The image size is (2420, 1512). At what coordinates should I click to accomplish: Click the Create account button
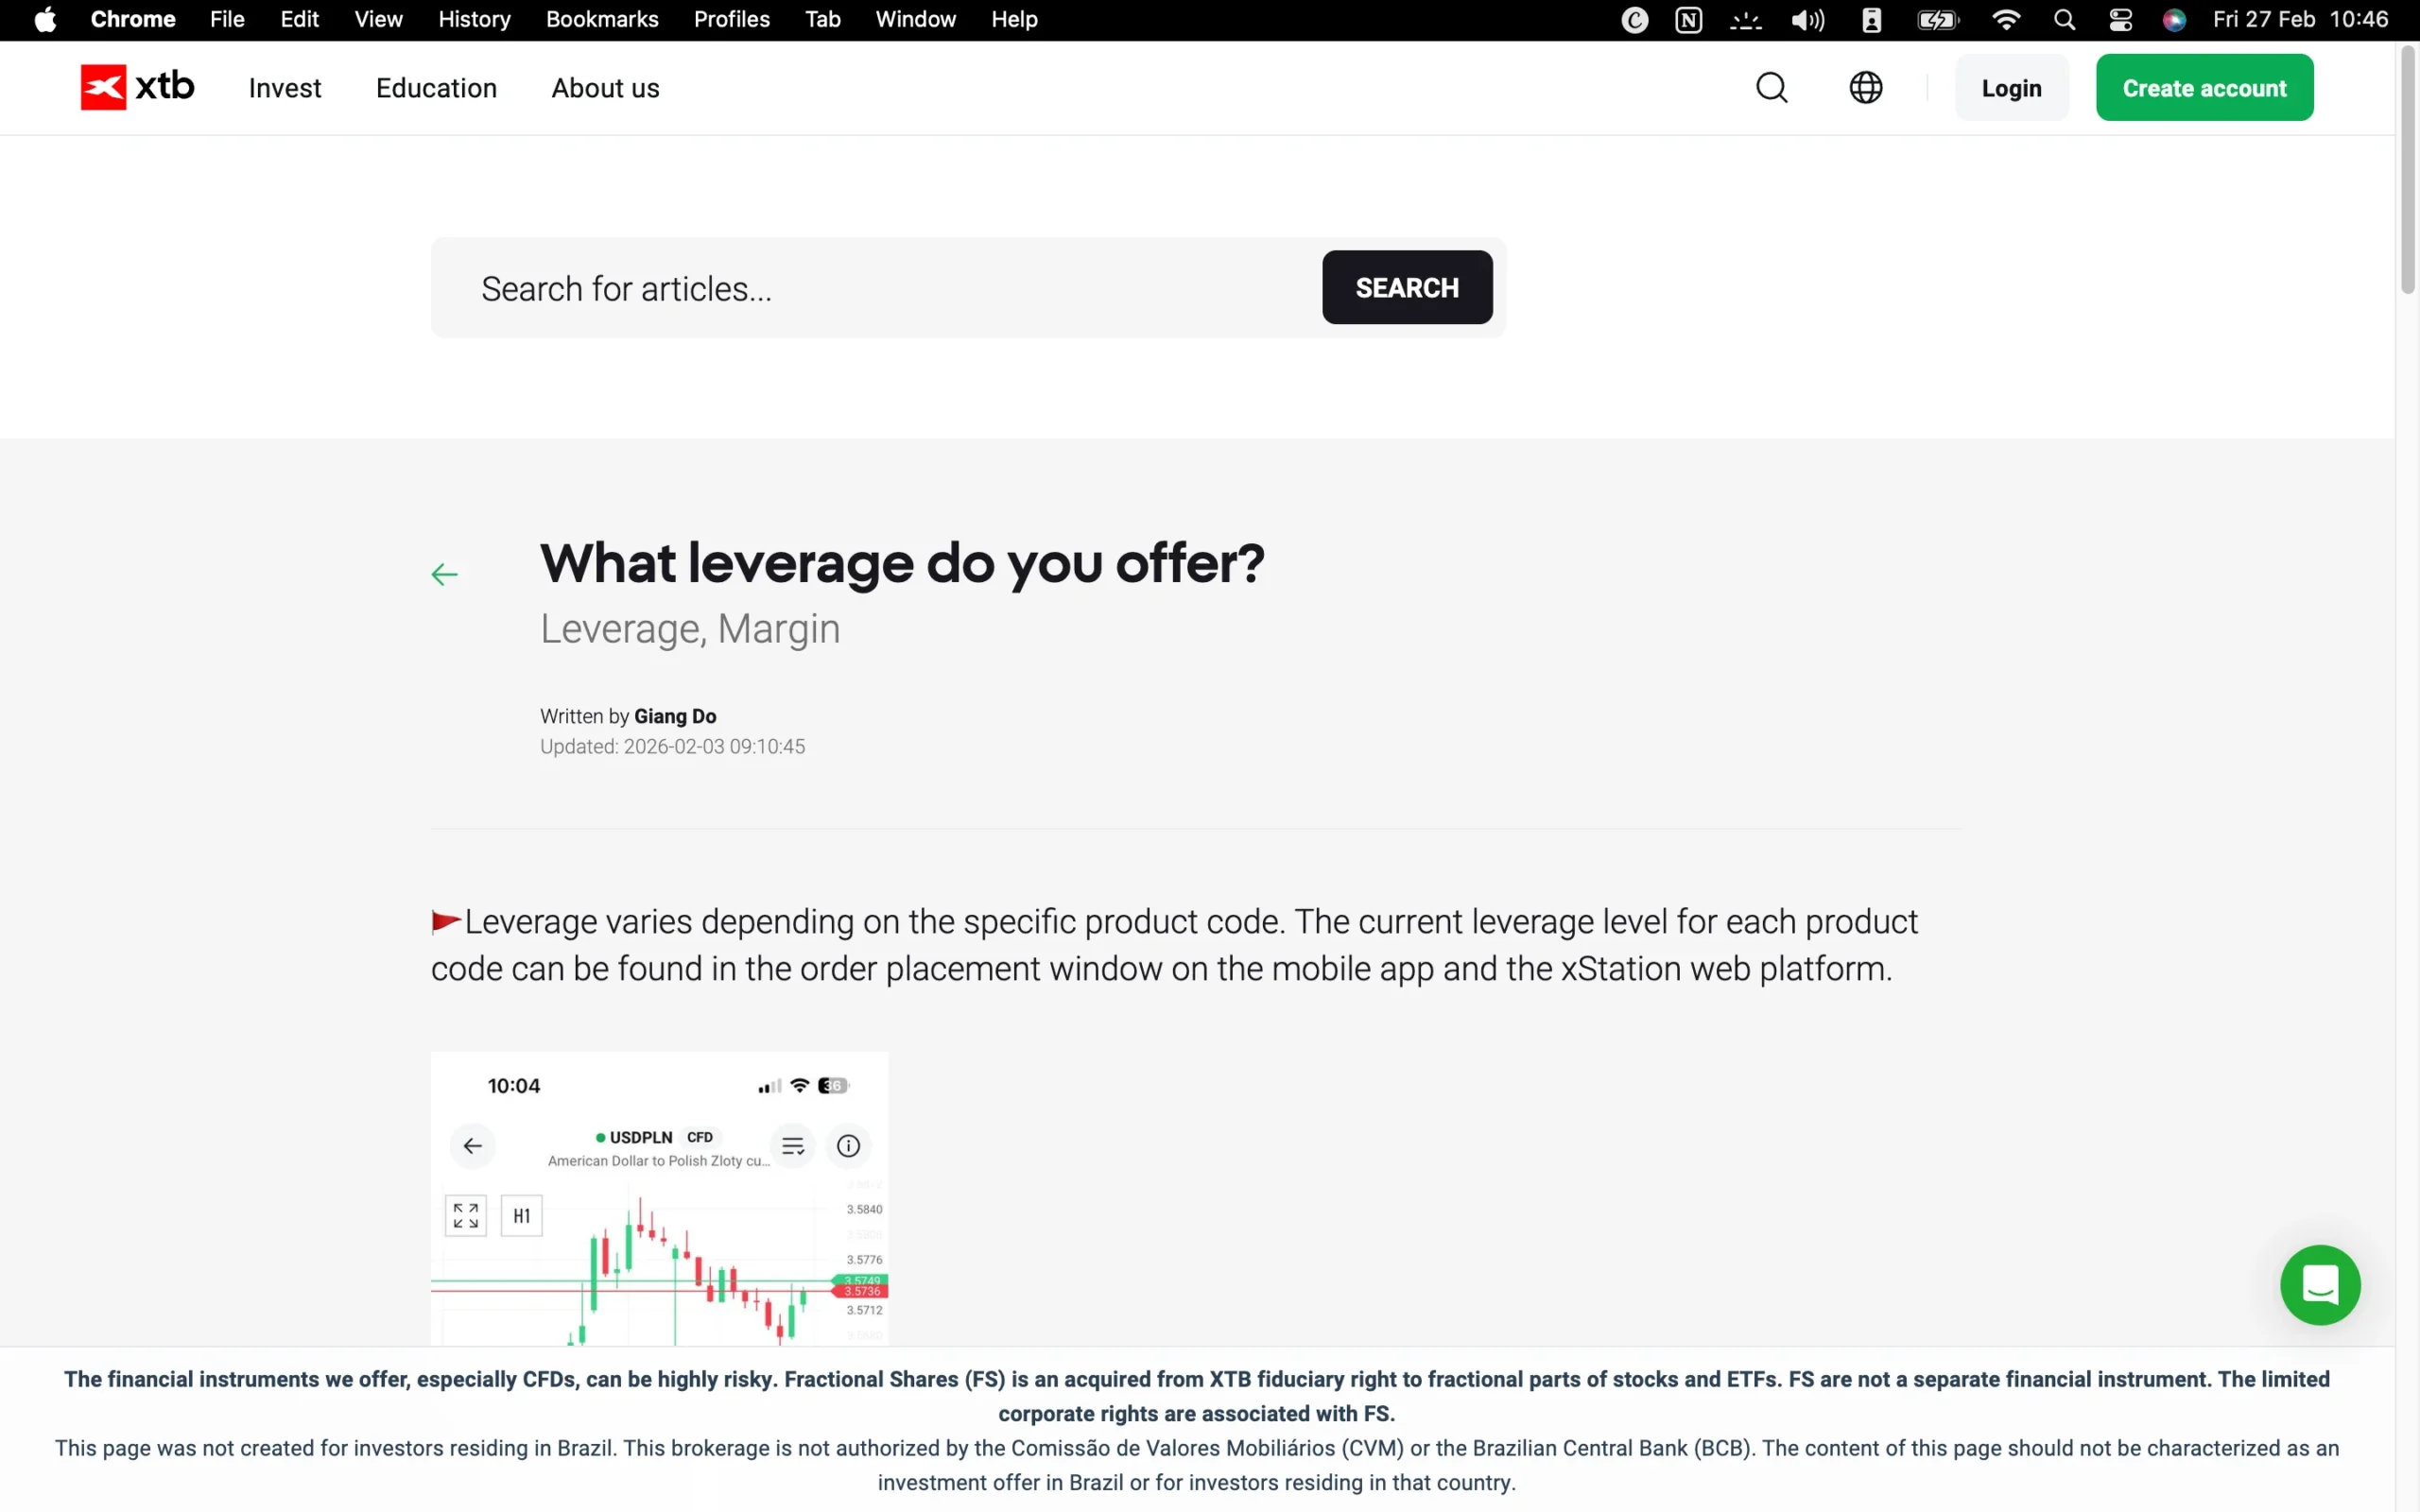(x=2204, y=87)
